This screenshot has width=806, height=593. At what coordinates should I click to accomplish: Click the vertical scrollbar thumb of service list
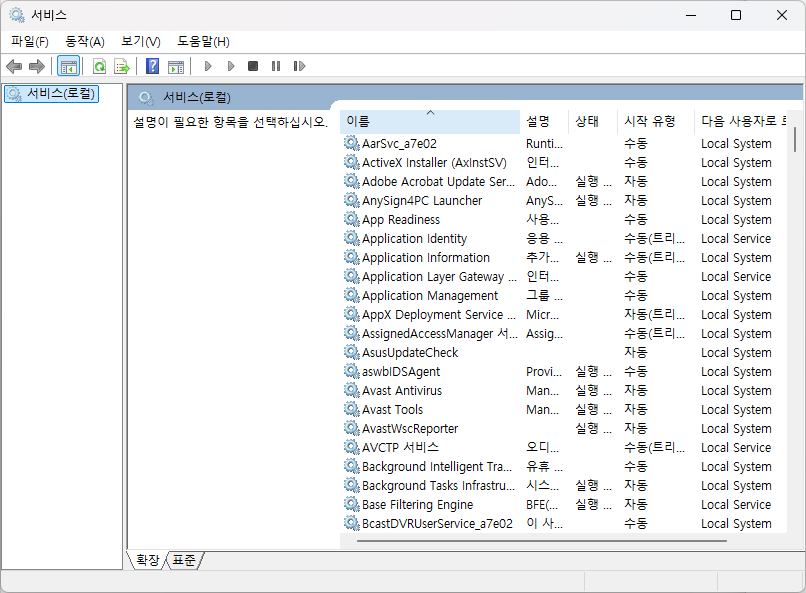click(x=795, y=139)
